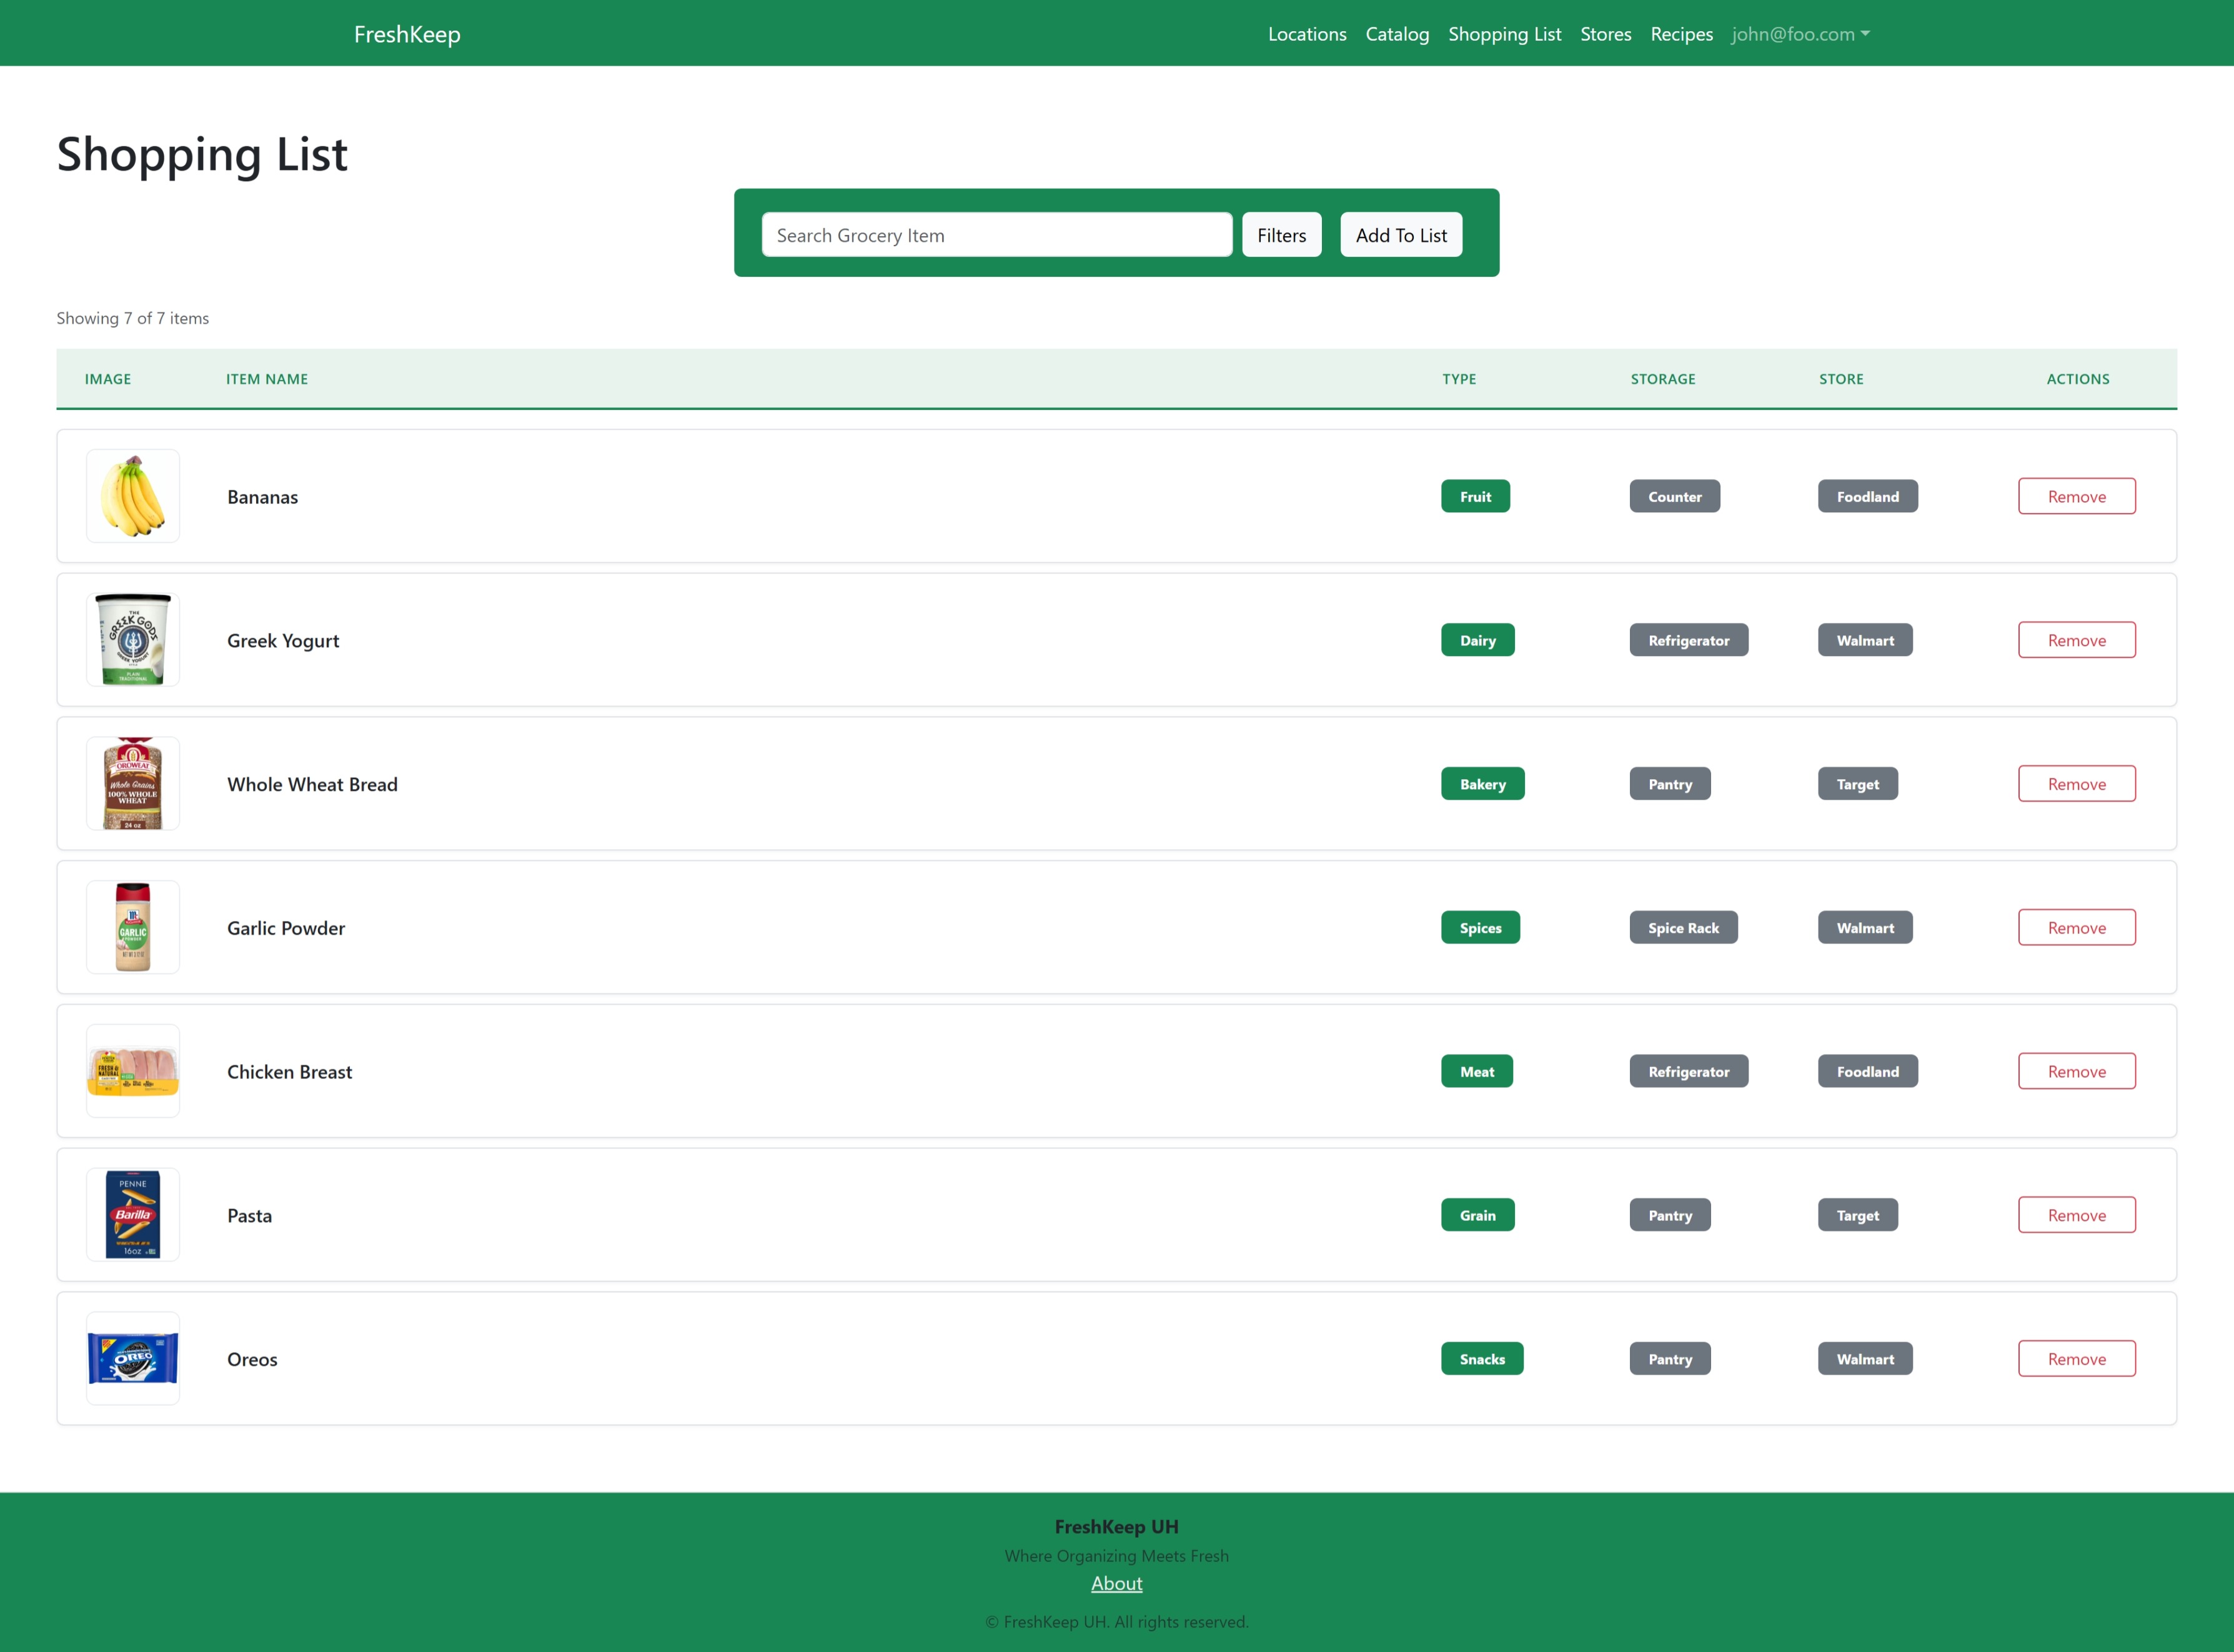2234x1652 pixels.
Task: Remove Chicken Breast from the list
Action: tap(2076, 1071)
